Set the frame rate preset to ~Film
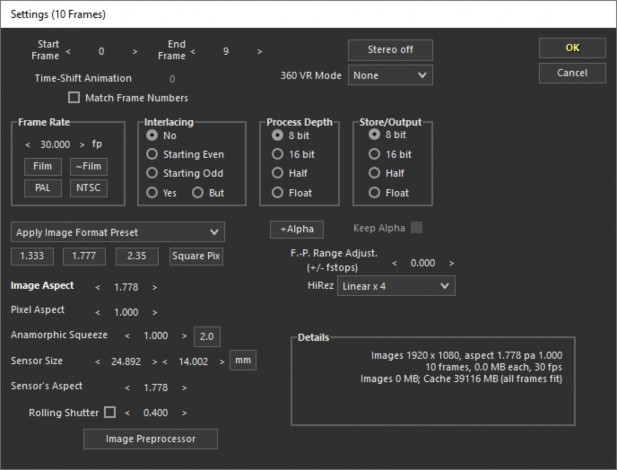This screenshot has width=617, height=470. tap(89, 167)
